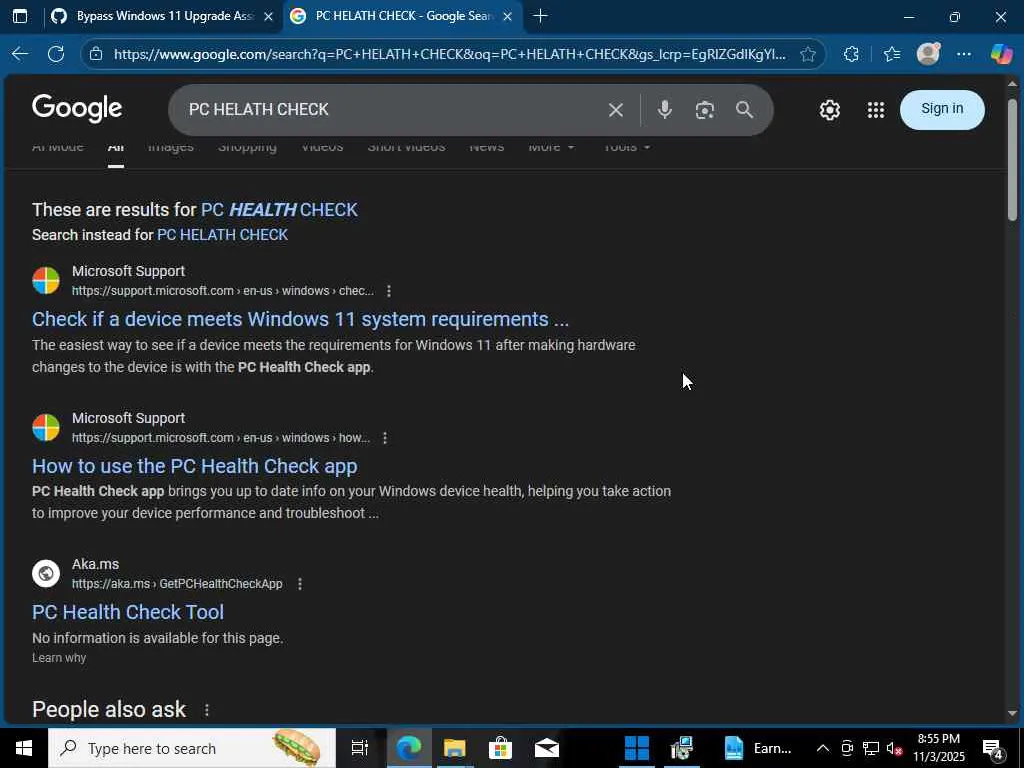
Task: Search by image with camera icon
Action: coord(704,110)
